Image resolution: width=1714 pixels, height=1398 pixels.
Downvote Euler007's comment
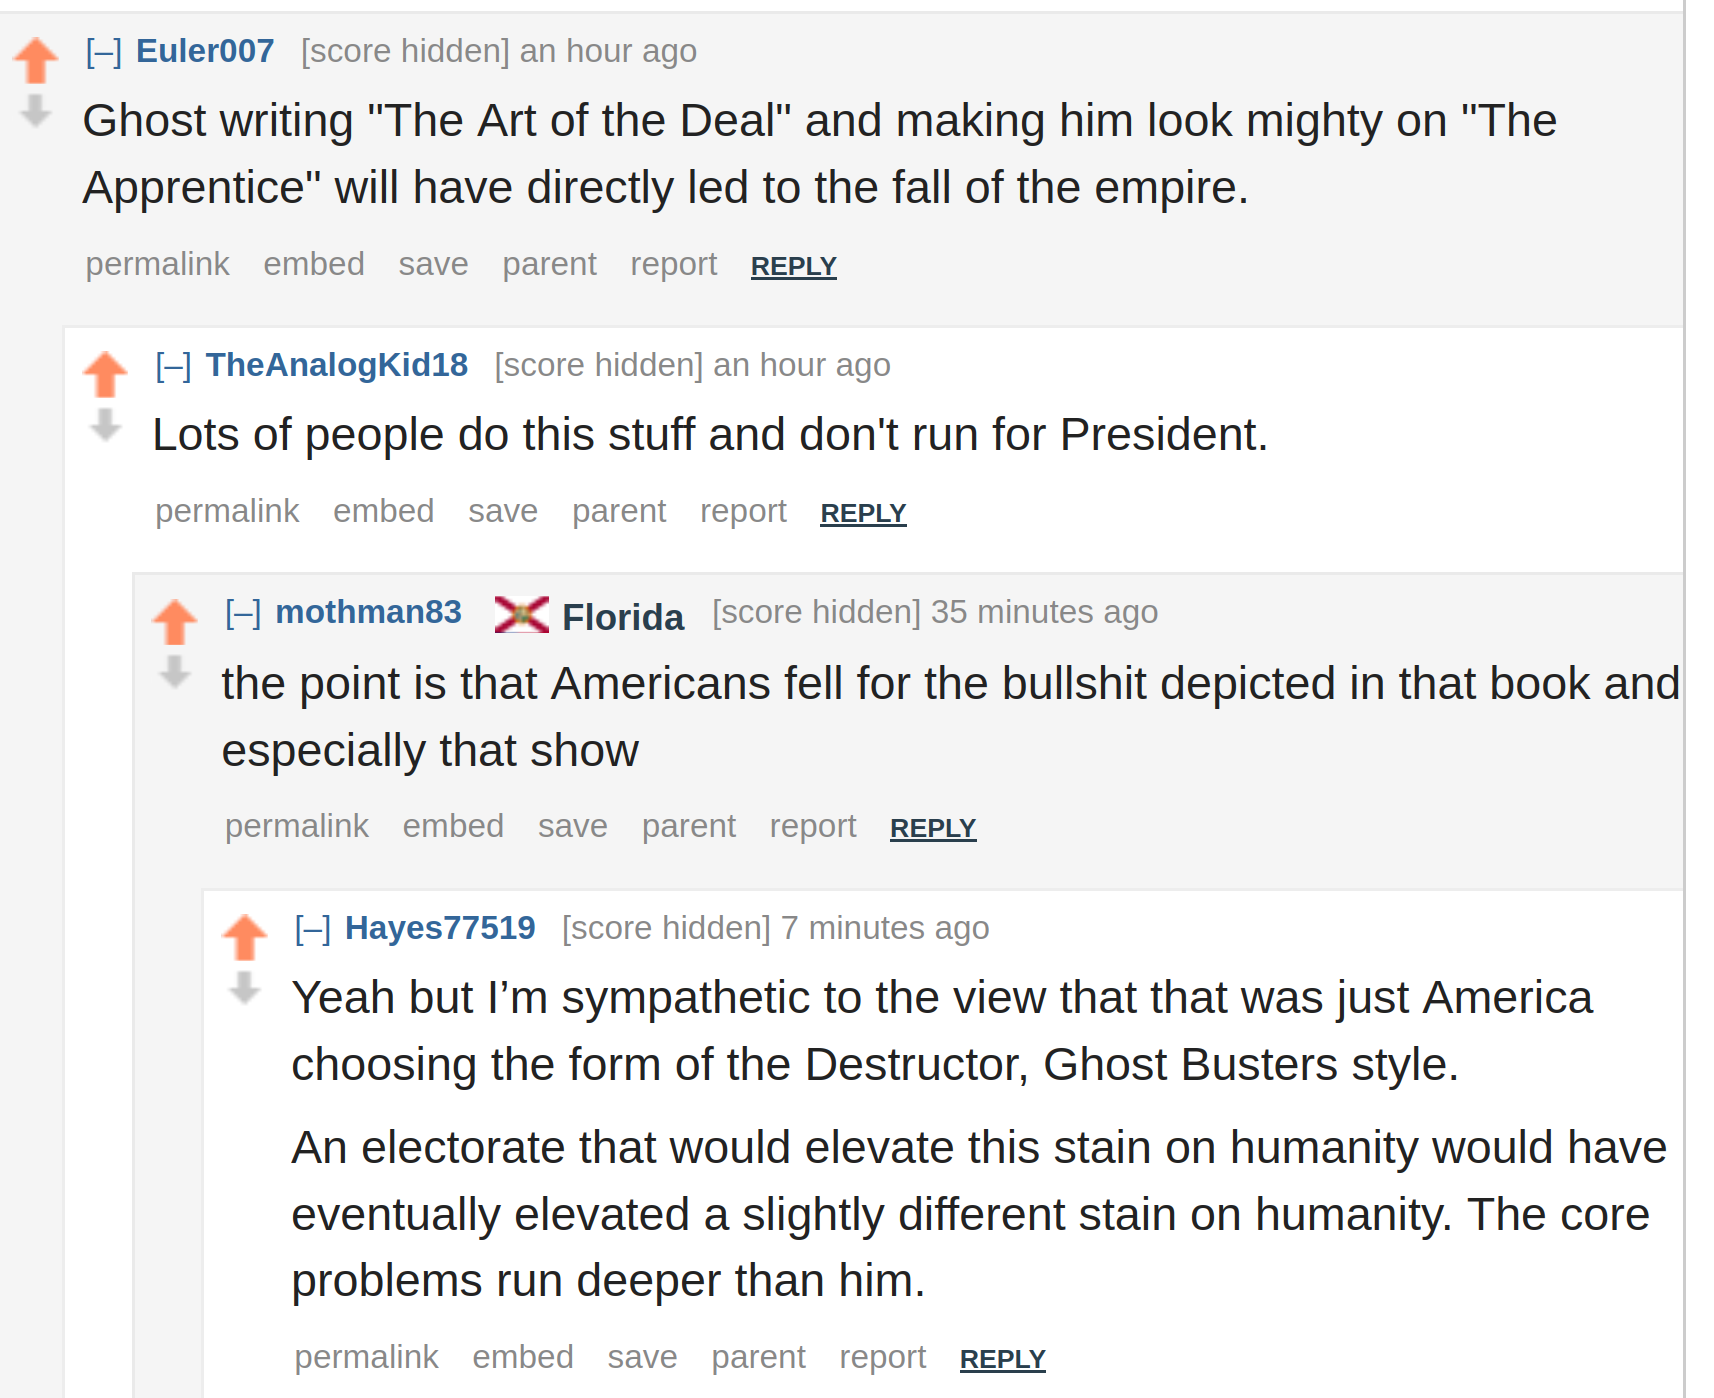coord(36,110)
